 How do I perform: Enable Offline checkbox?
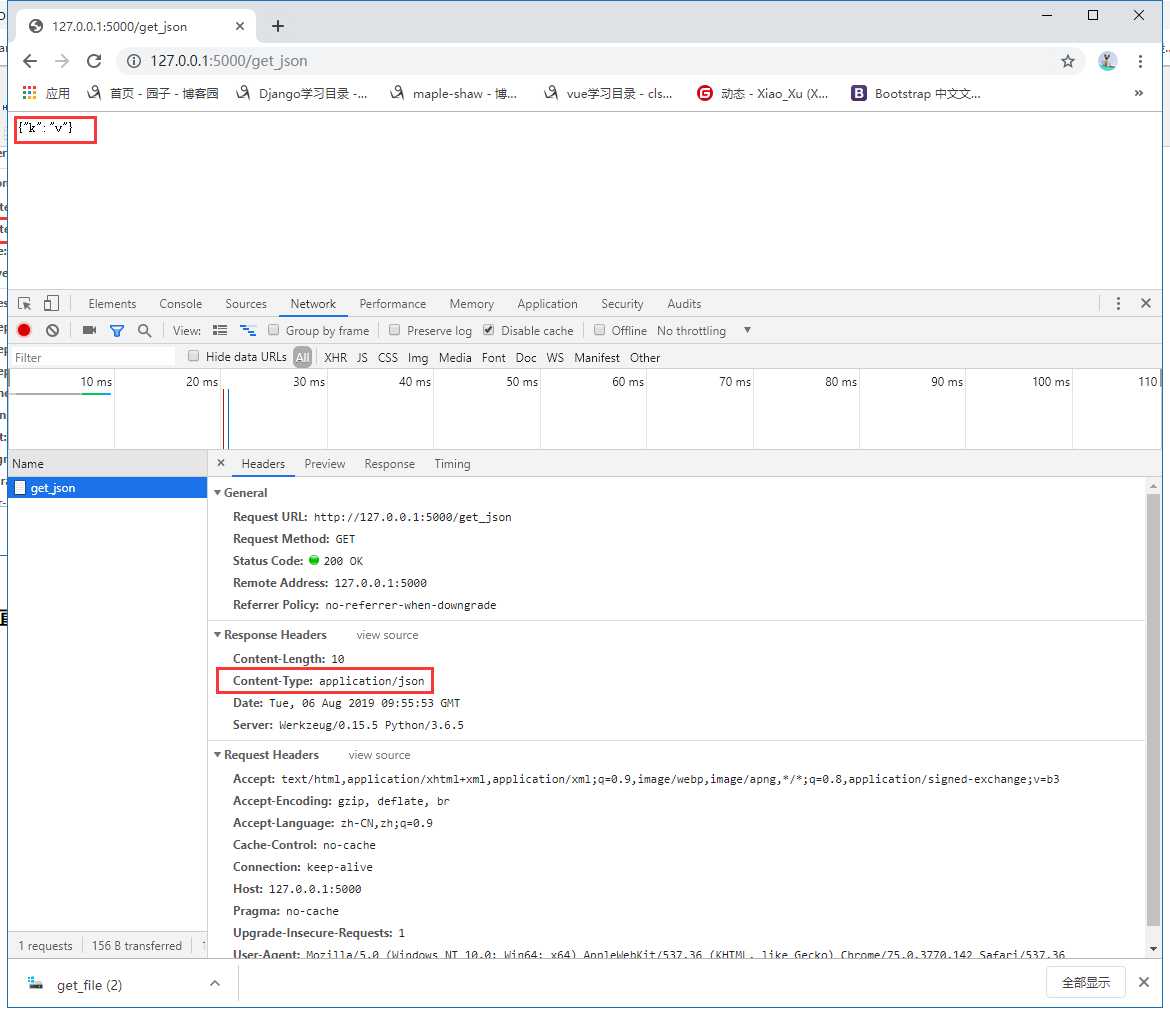[x=599, y=330]
